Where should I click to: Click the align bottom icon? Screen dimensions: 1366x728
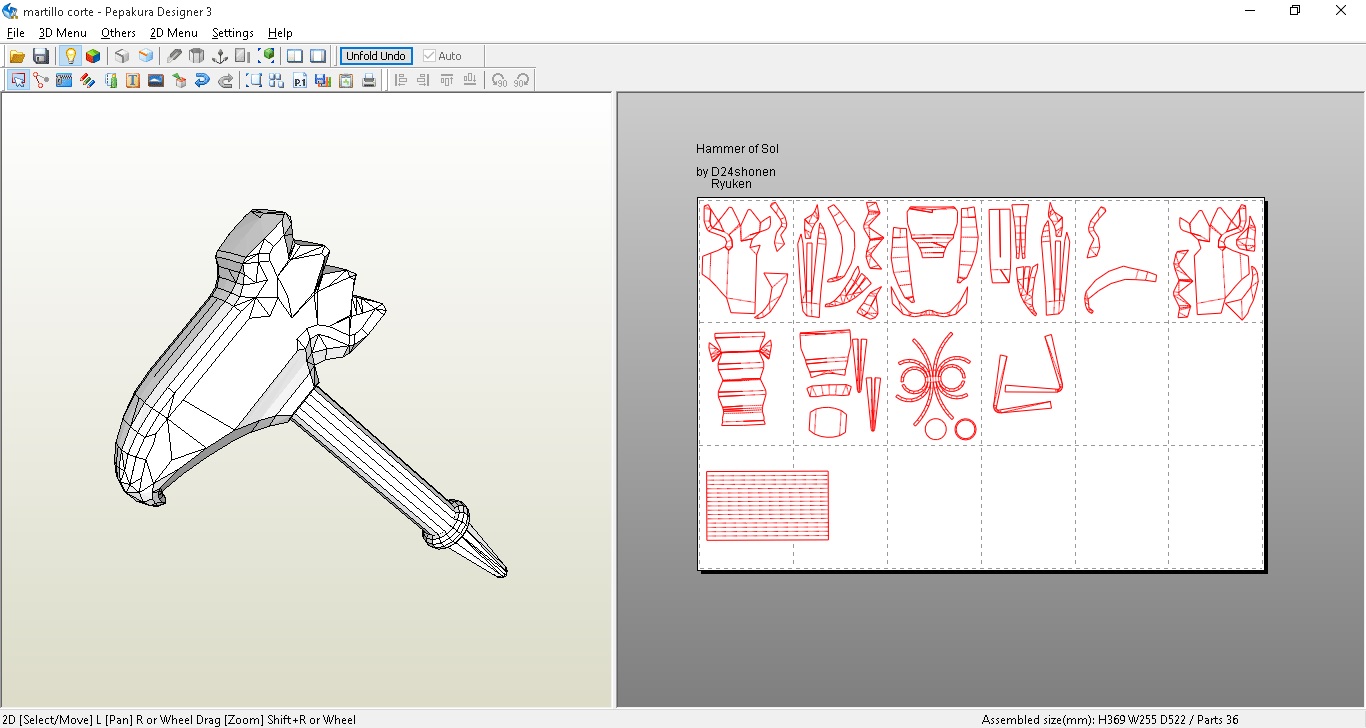point(469,80)
